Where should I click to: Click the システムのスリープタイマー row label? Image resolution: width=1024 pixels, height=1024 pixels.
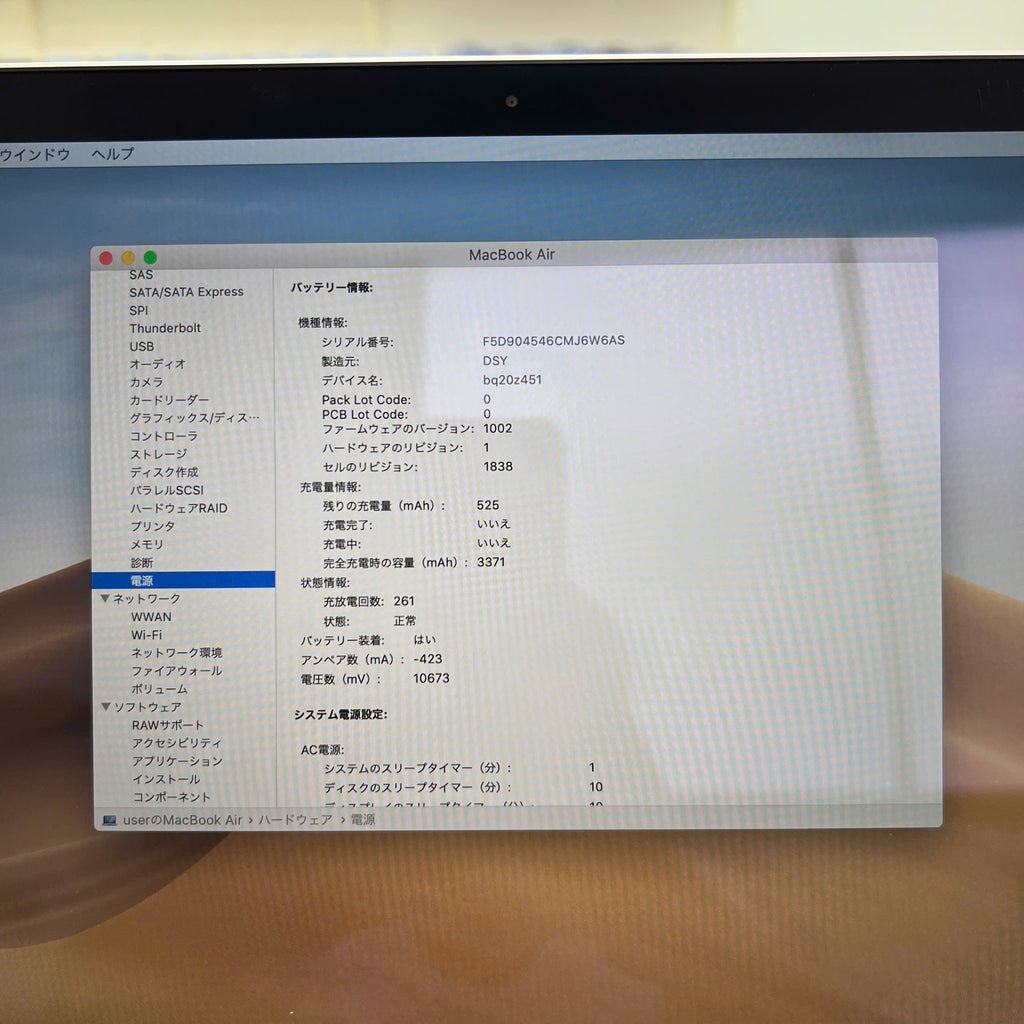[x=418, y=768]
